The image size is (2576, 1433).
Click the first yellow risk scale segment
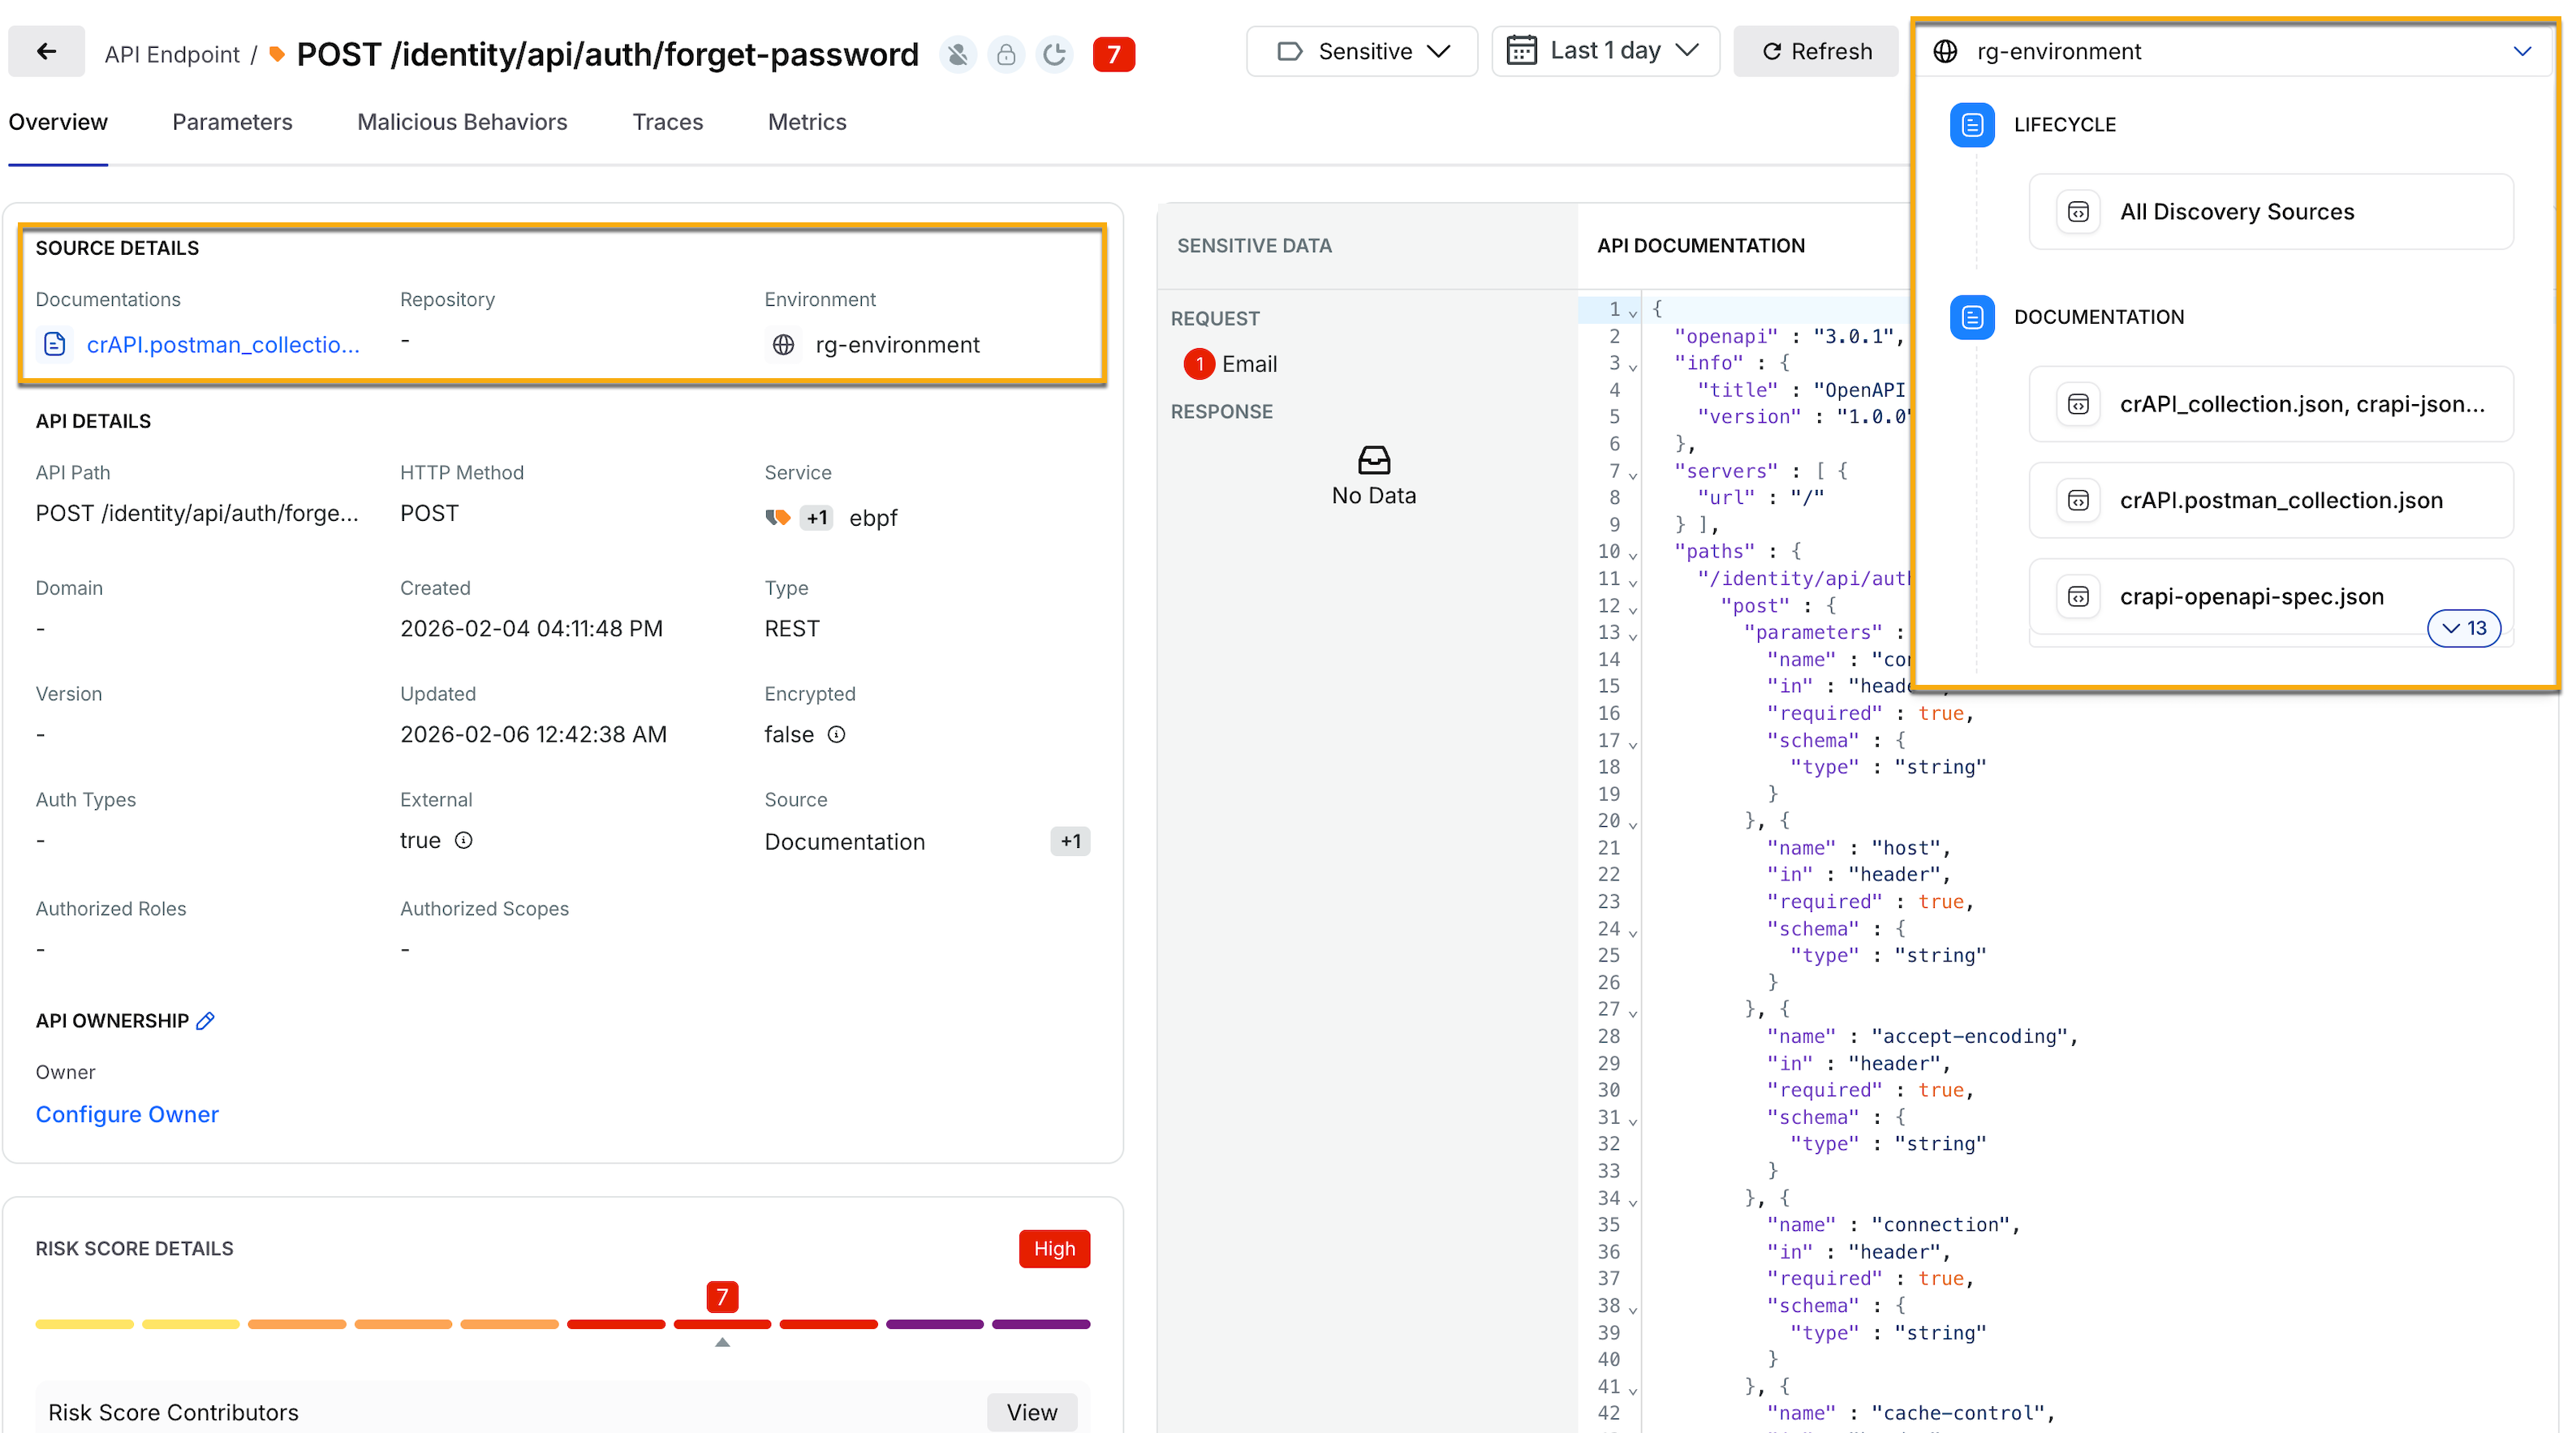[x=84, y=1324]
